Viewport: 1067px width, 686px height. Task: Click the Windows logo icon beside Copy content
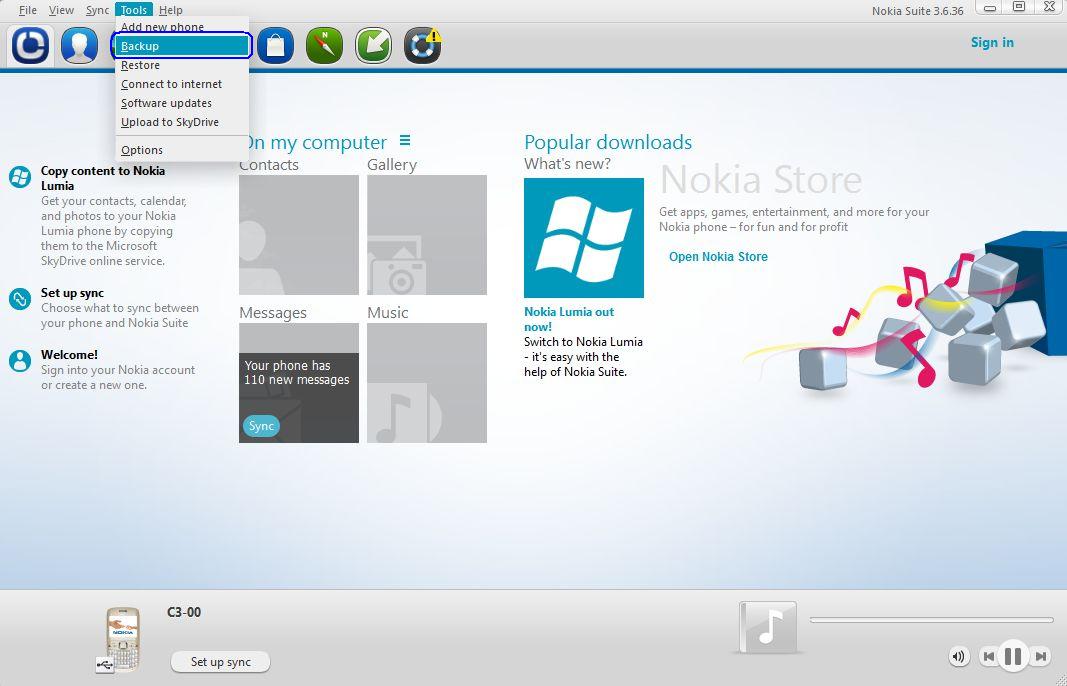click(x=20, y=178)
